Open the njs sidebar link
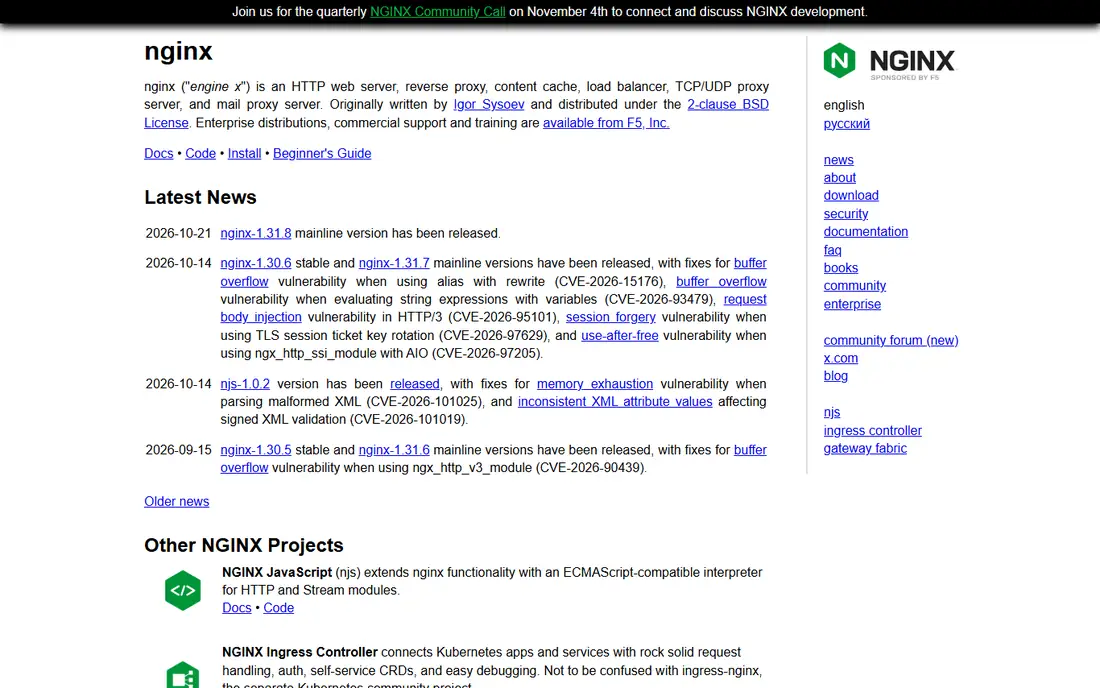Screen dimensions: 1100x688 [x=831, y=412]
